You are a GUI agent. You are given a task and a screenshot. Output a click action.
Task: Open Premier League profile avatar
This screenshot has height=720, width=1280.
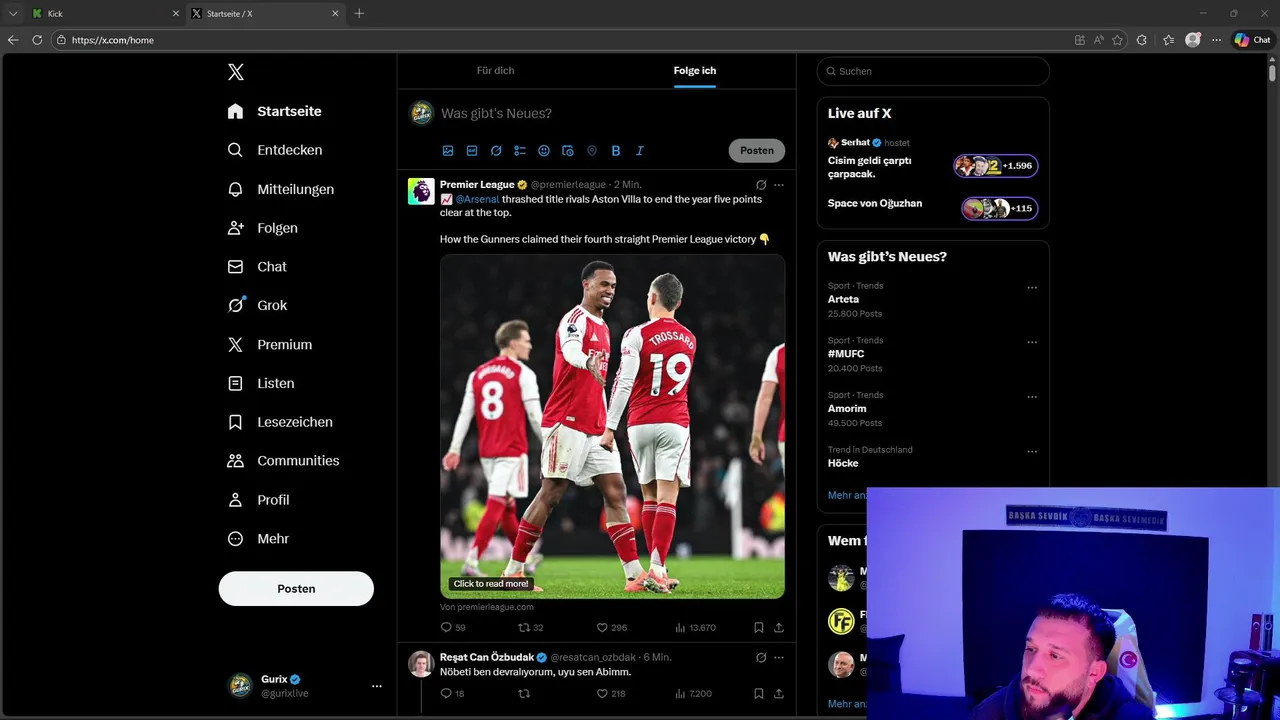tap(421, 191)
